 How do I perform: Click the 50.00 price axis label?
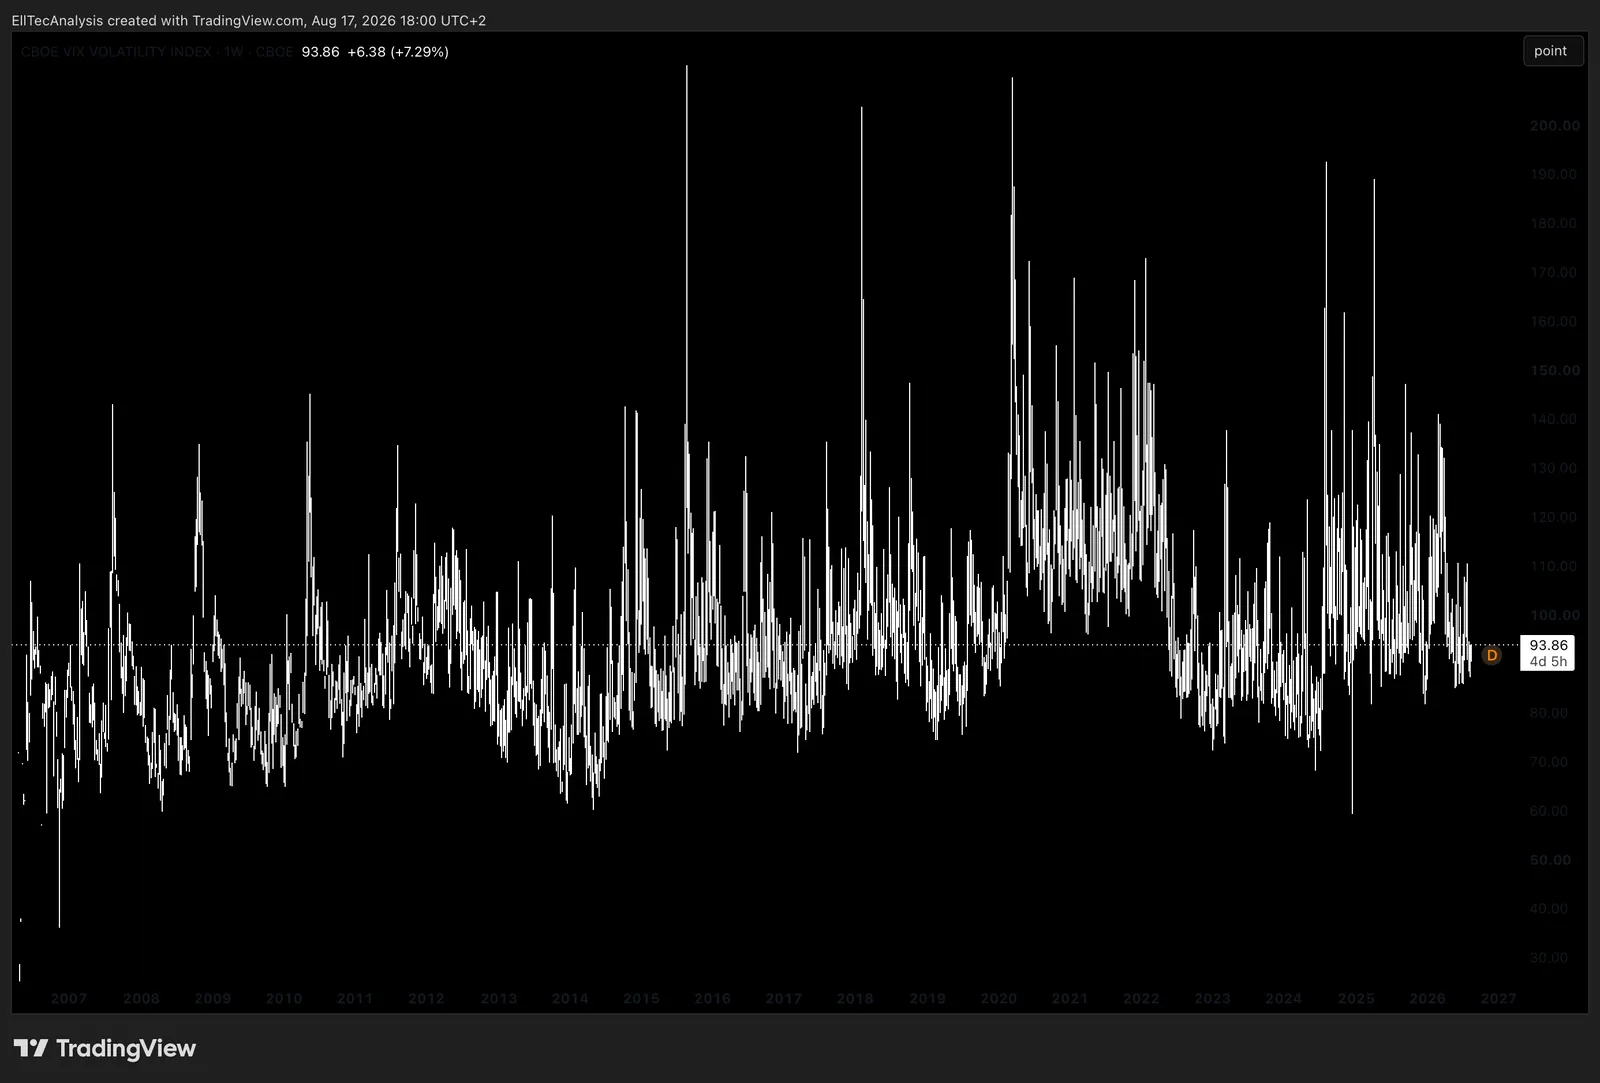tap(1550, 860)
